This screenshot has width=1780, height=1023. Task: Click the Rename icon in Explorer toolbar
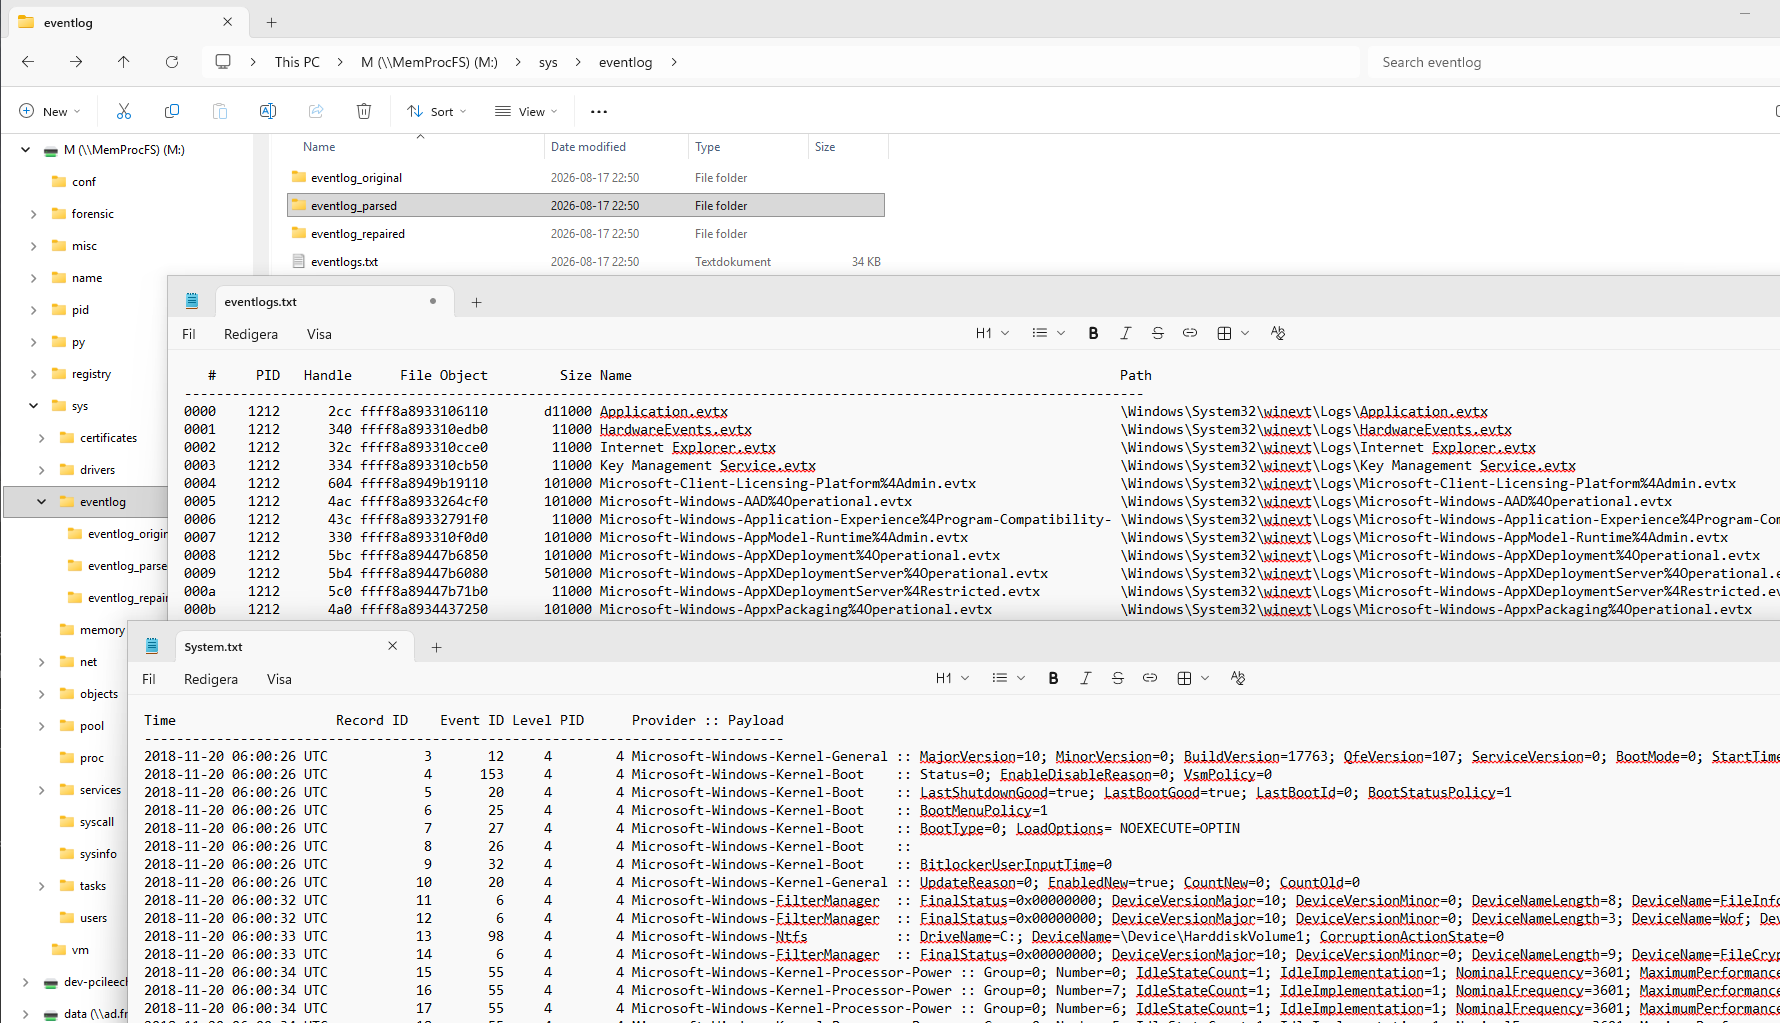(268, 111)
